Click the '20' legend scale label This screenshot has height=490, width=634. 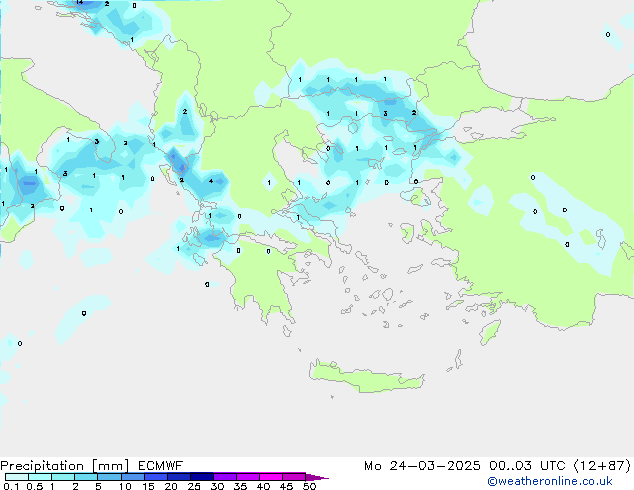click(x=171, y=486)
